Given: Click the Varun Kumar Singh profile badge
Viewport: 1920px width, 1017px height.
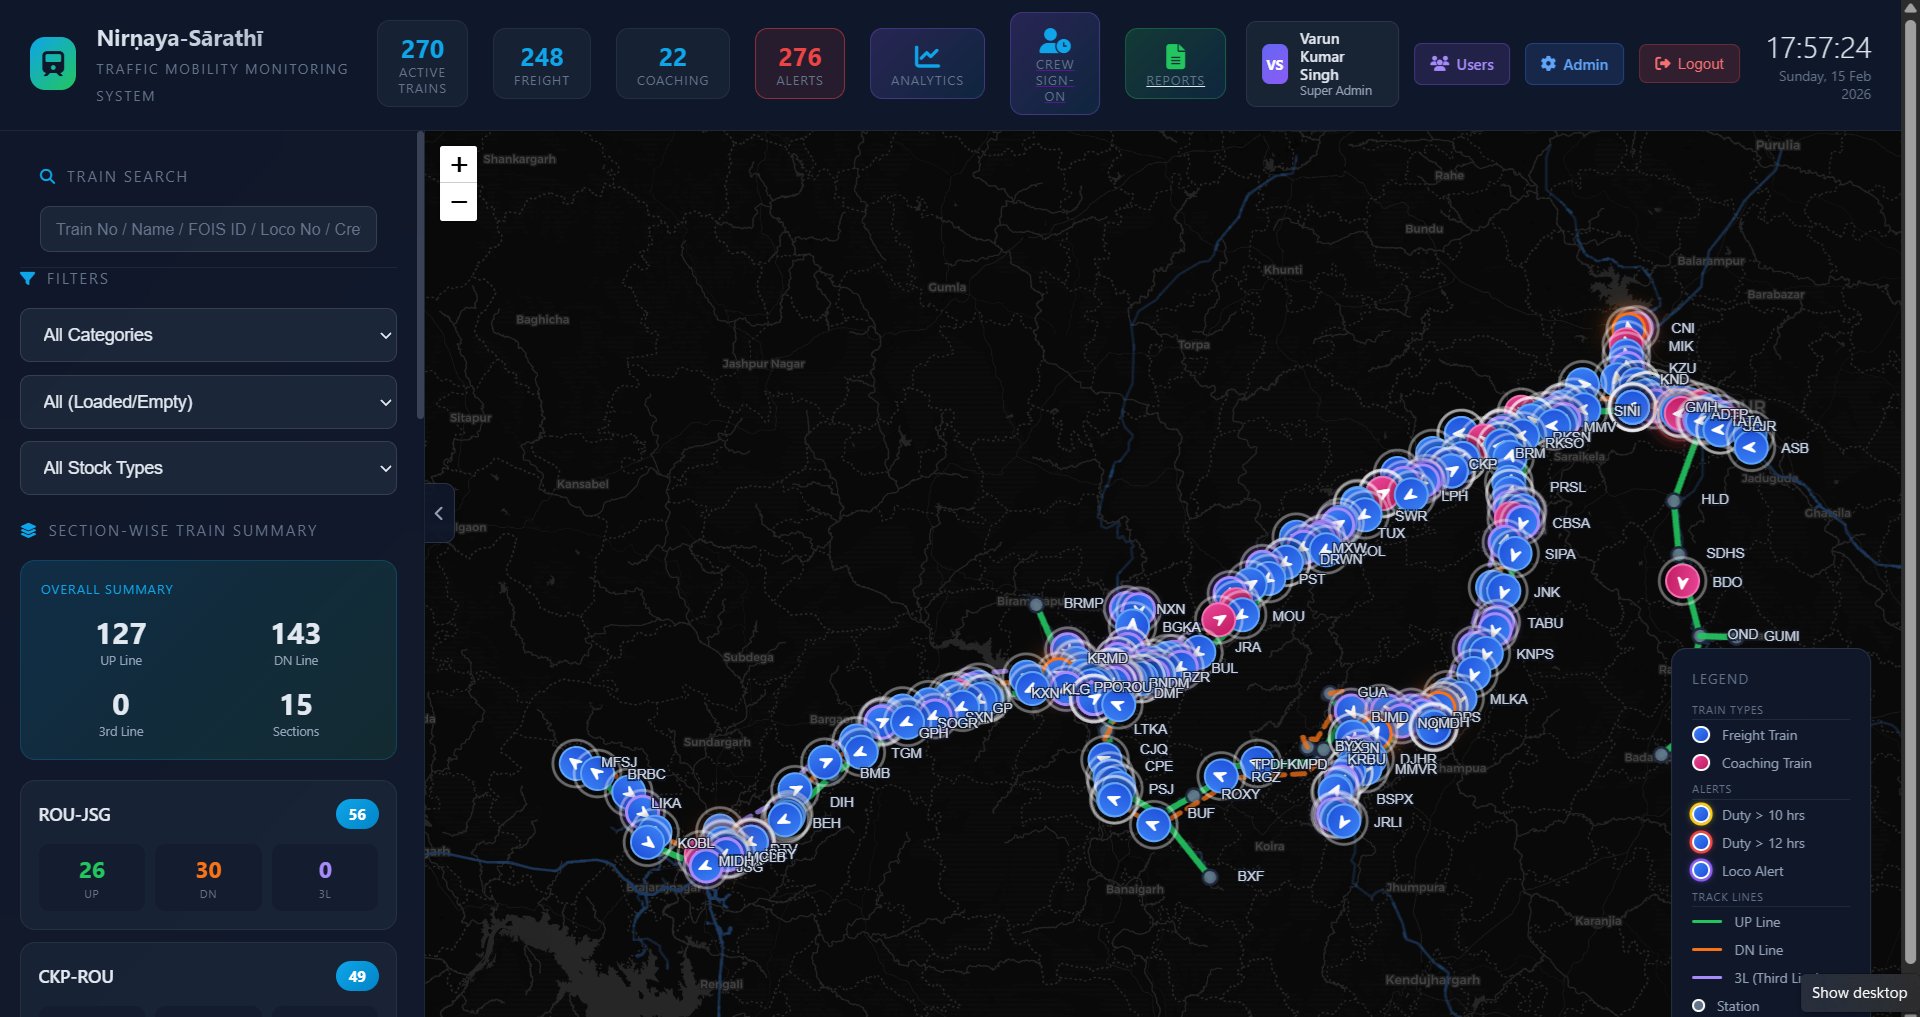Looking at the screenshot, I should click(x=1322, y=63).
